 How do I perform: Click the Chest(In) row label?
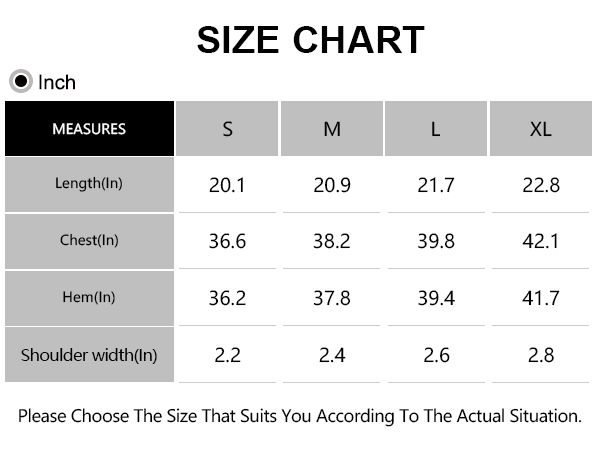(90, 241)
